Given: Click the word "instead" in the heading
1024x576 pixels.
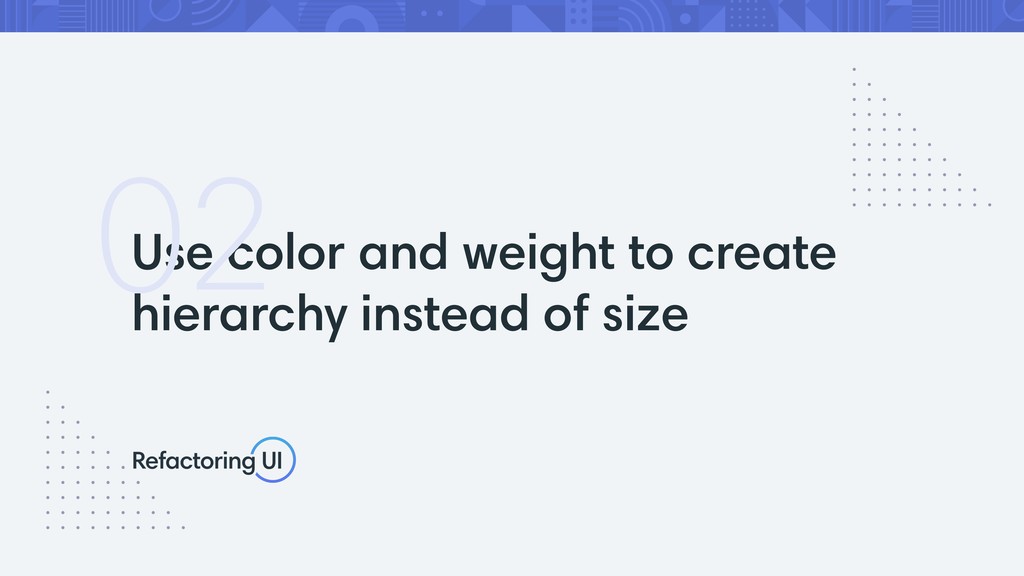Looking at the screenshot, I should click(444, 313).
